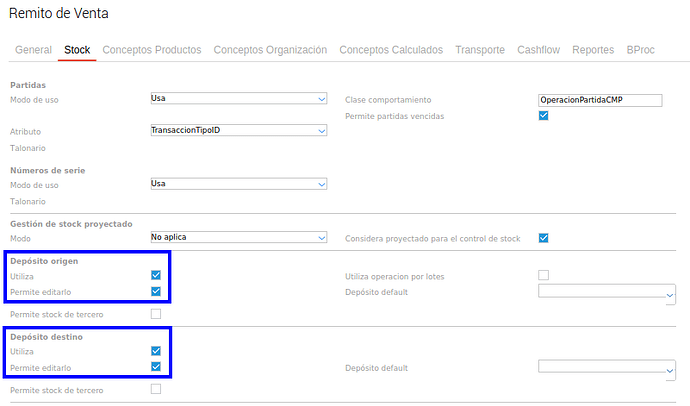690x406 pixels.
Task: Open the Conceptos Productos tab
Action: (151, 49)
